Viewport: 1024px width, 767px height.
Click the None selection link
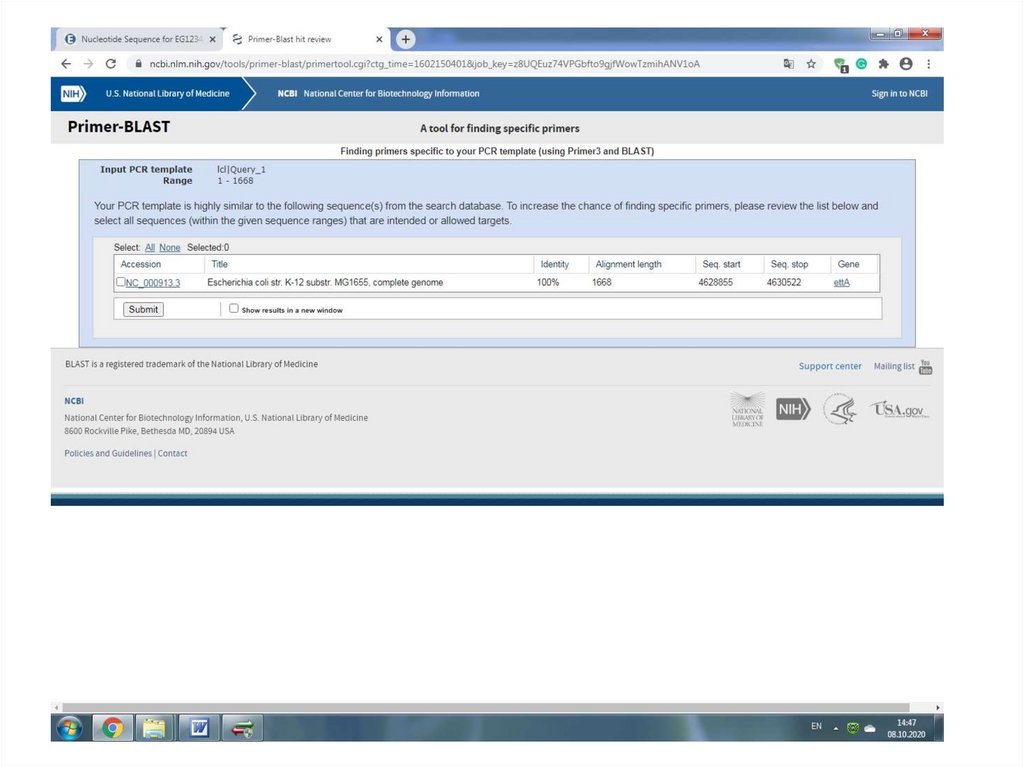170,248
